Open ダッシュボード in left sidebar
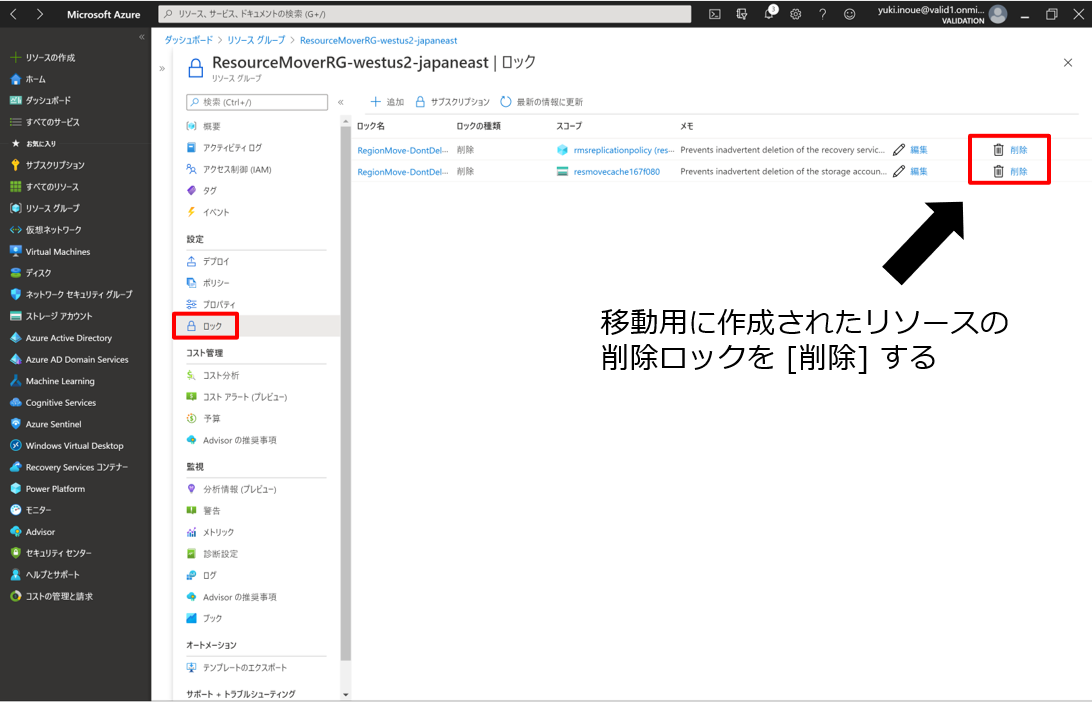This screenshot has width=1092, height=702. (x=40, y=100)
